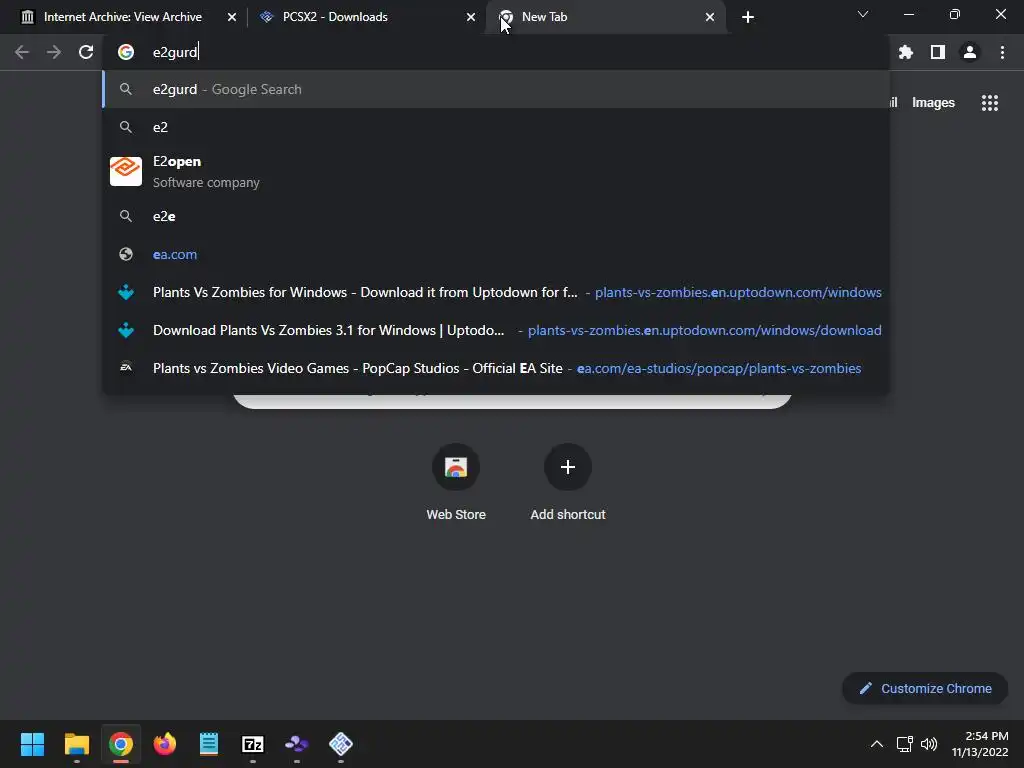The image size is (1024, 768).
Task: Select 'e2gurd - Google Search' suggestion
Action: (x=496, y=89)
